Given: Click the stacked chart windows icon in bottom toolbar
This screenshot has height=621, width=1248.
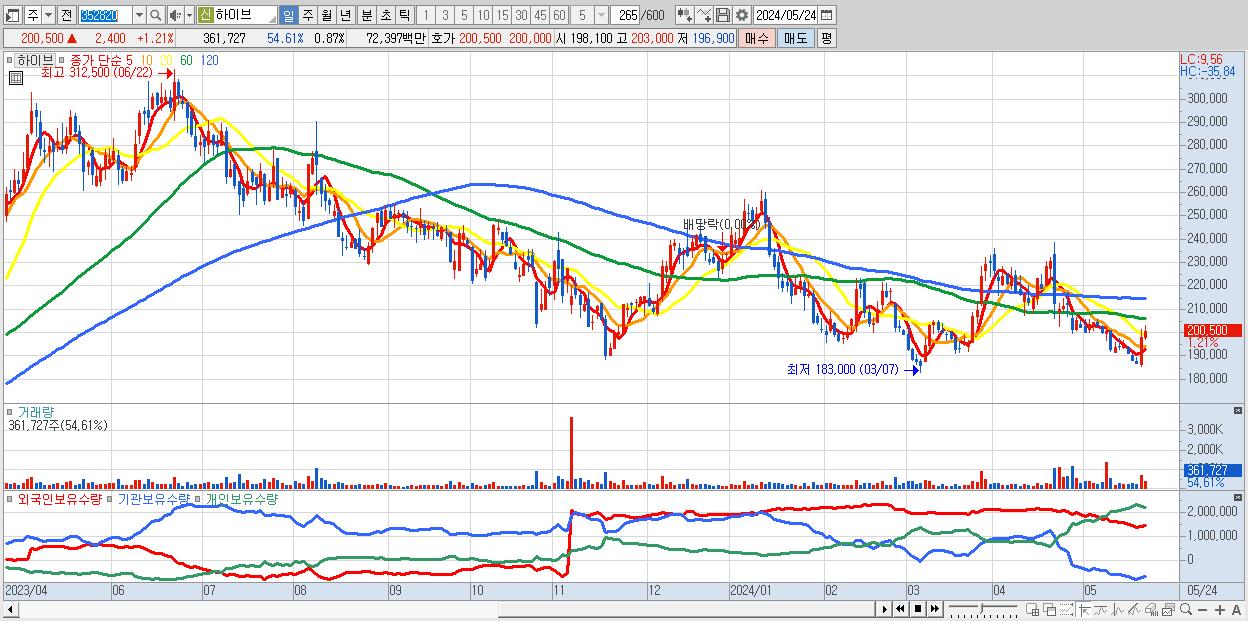Looking at the screenshot, I should (x=1168, y=609).
